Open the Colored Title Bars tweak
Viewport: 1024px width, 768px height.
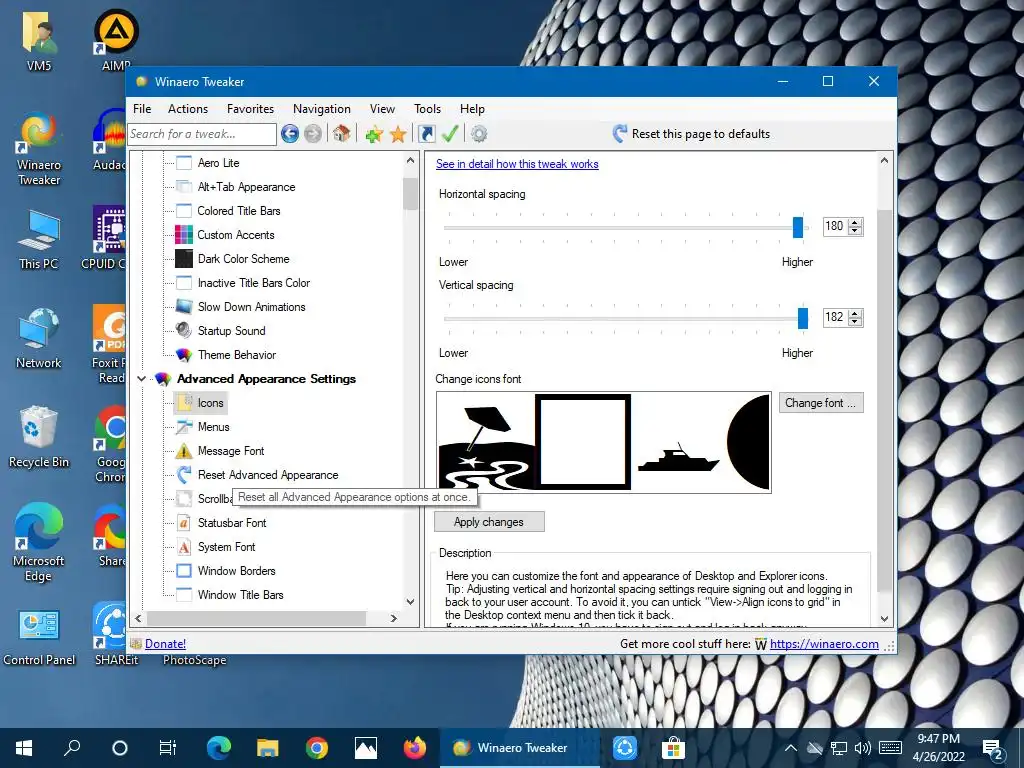point(238,211)
